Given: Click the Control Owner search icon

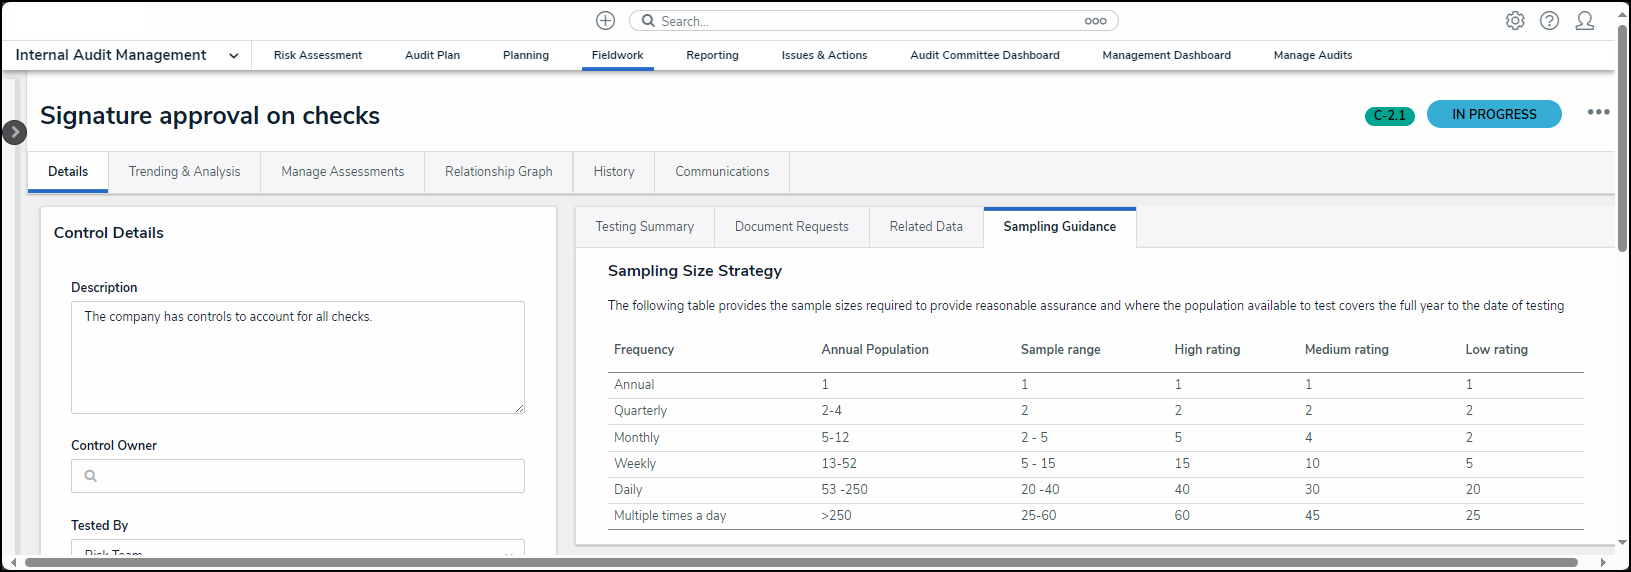Looking at the screenshot, I should pyautogui.click(x=91, y=476).
